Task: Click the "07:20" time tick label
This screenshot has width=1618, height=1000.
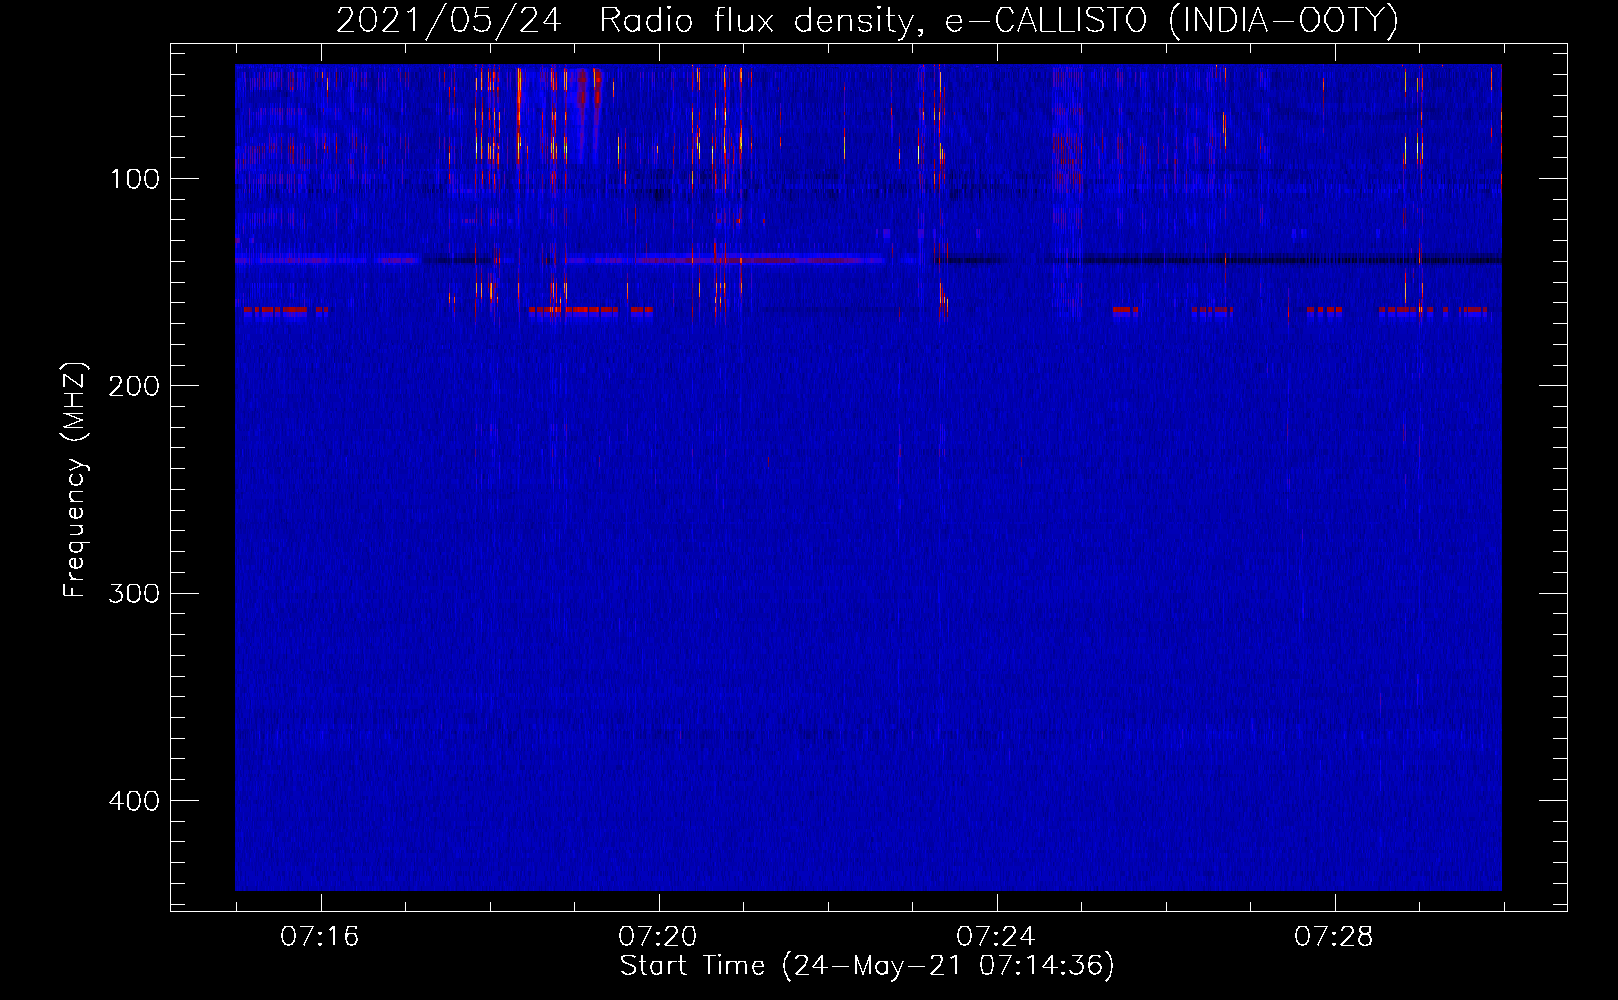Action: click(658, 937)
